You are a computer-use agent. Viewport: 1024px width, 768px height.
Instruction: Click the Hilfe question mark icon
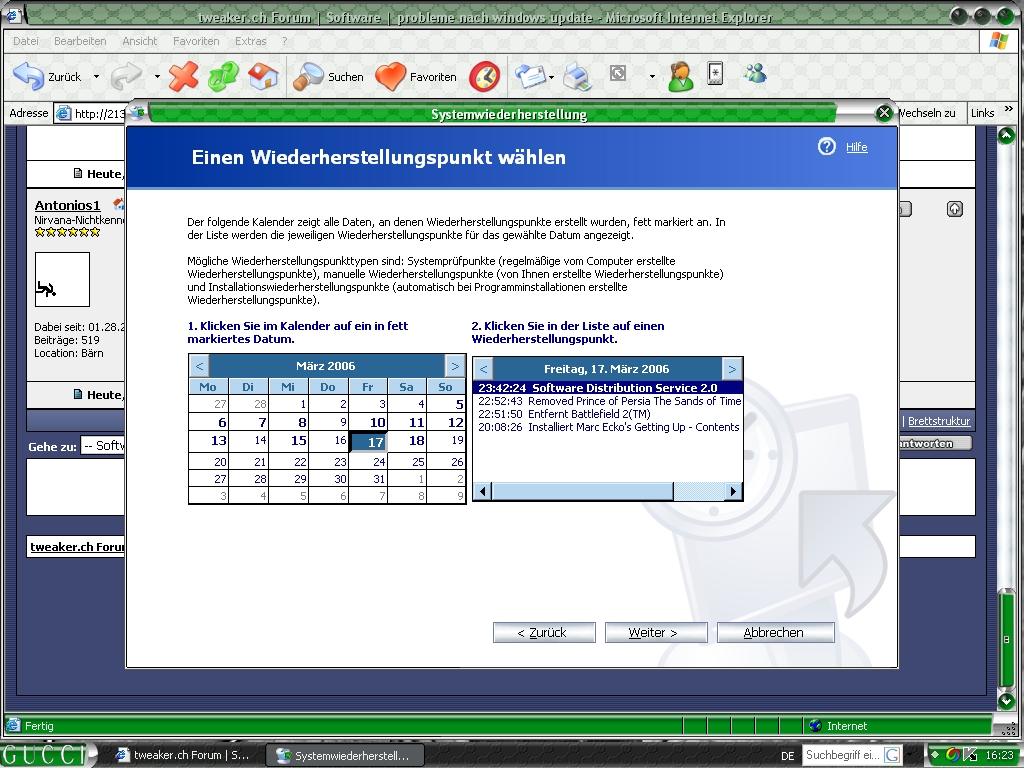coord(826,147)
